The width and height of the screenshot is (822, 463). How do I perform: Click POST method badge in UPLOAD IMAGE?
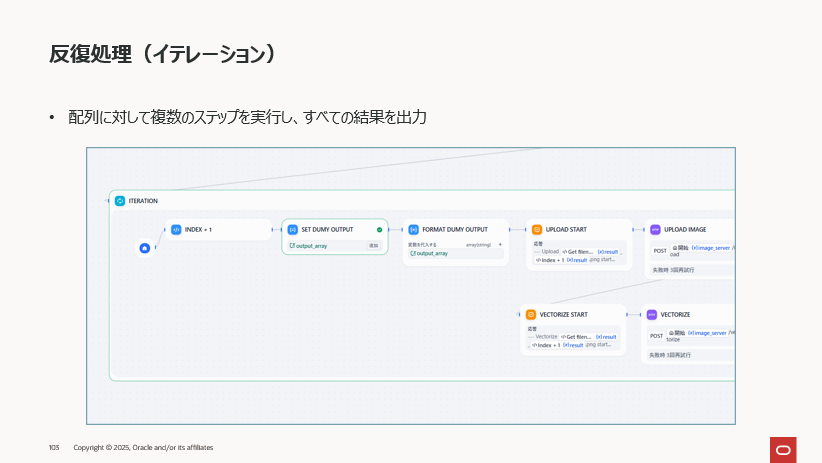(660, 251)
